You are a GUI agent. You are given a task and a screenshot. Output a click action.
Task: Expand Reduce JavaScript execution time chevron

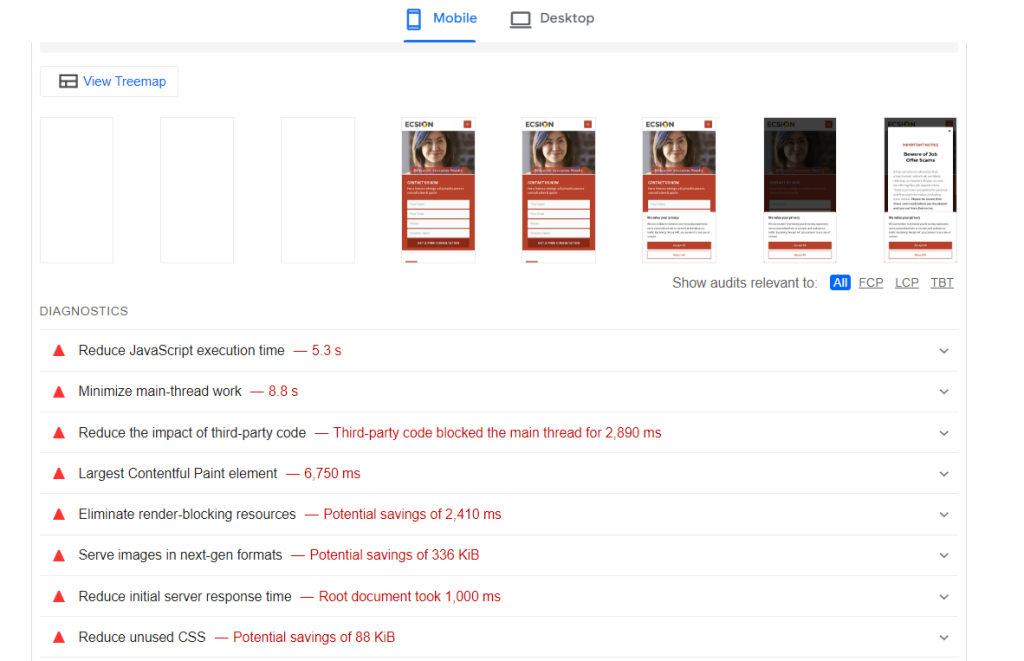[x=944, y=351]
